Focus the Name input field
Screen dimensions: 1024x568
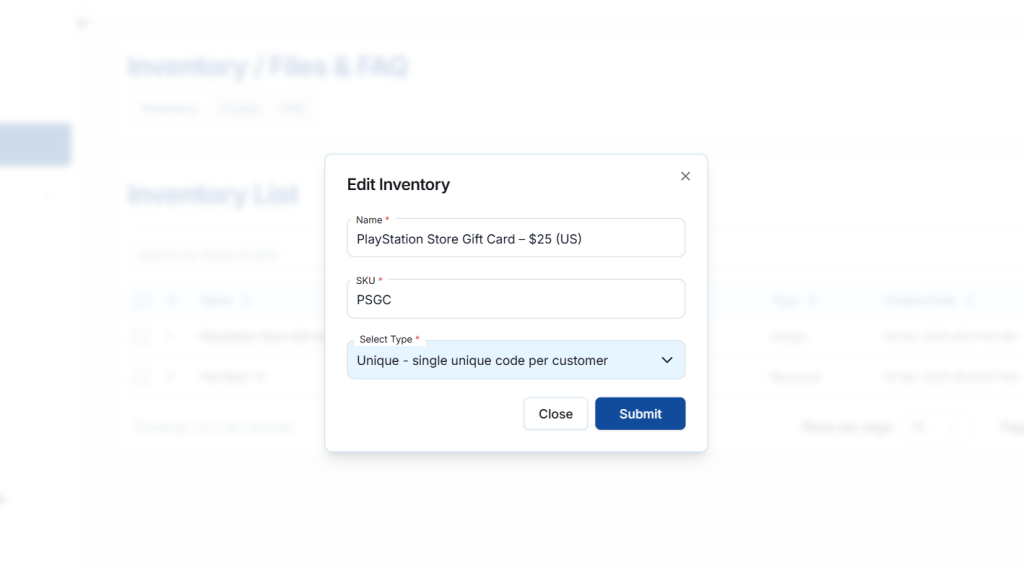[x=515, y=240]
